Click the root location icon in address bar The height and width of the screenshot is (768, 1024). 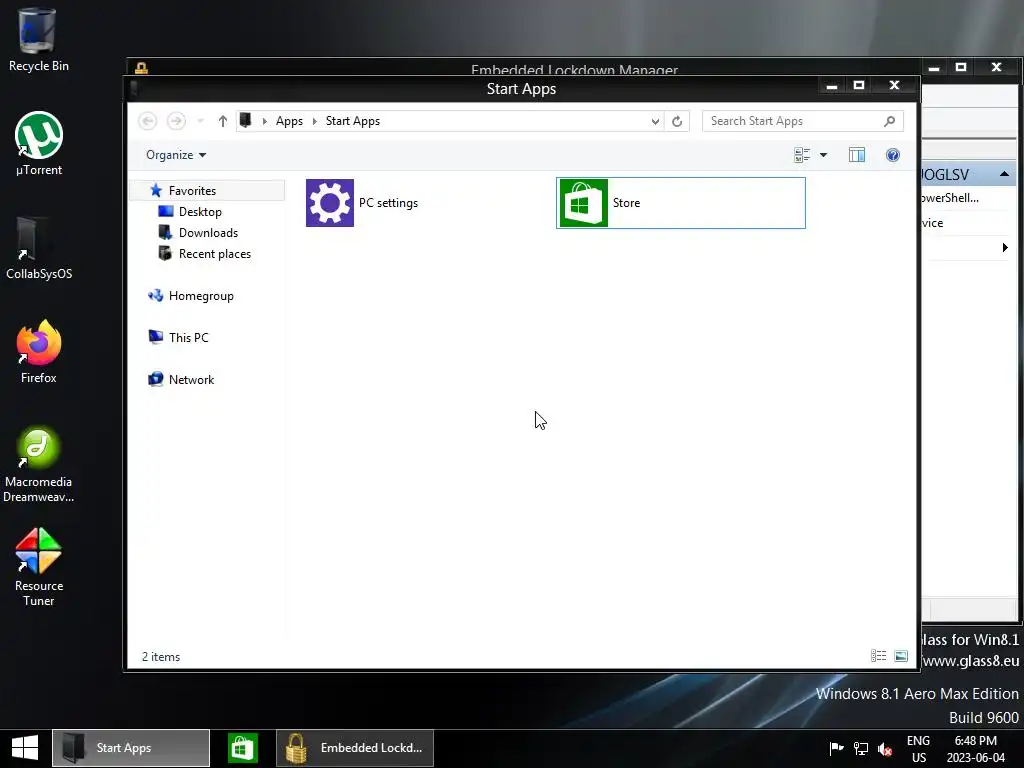(246, 120)
